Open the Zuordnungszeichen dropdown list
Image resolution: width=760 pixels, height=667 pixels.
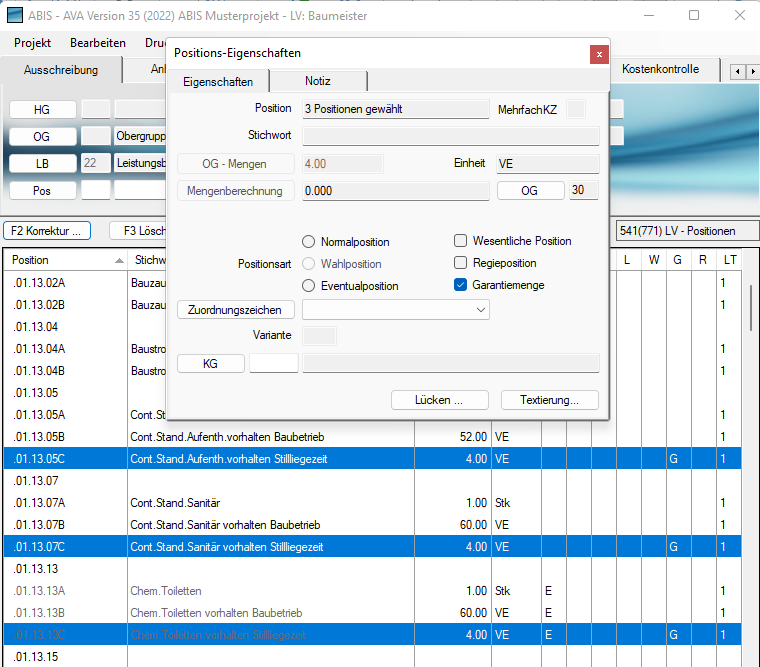tap(480, 310)
